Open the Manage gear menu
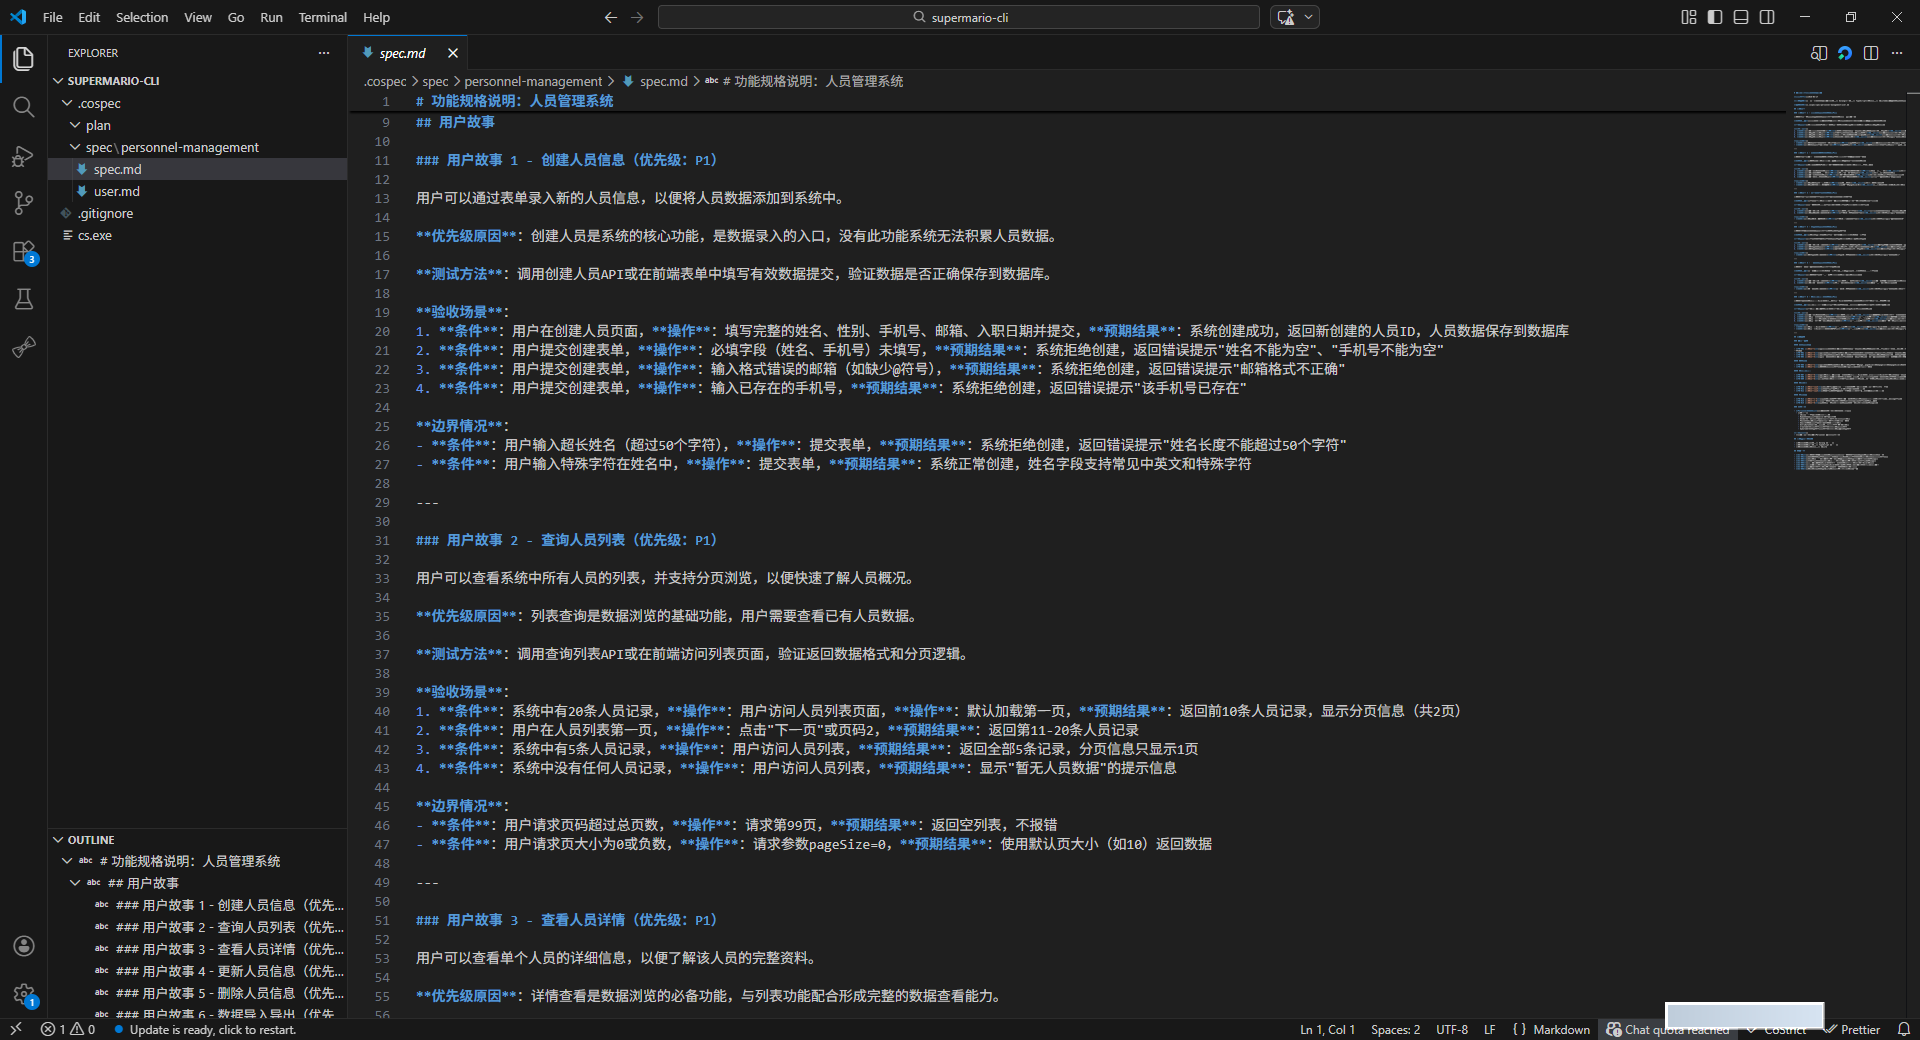Screen dimensions: 1920x1040 24,994
